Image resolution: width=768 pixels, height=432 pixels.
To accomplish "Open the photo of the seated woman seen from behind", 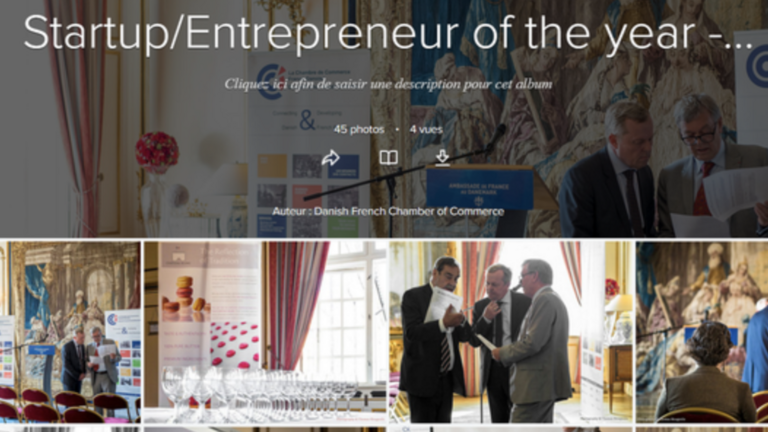I will click(x=702, y=332).
